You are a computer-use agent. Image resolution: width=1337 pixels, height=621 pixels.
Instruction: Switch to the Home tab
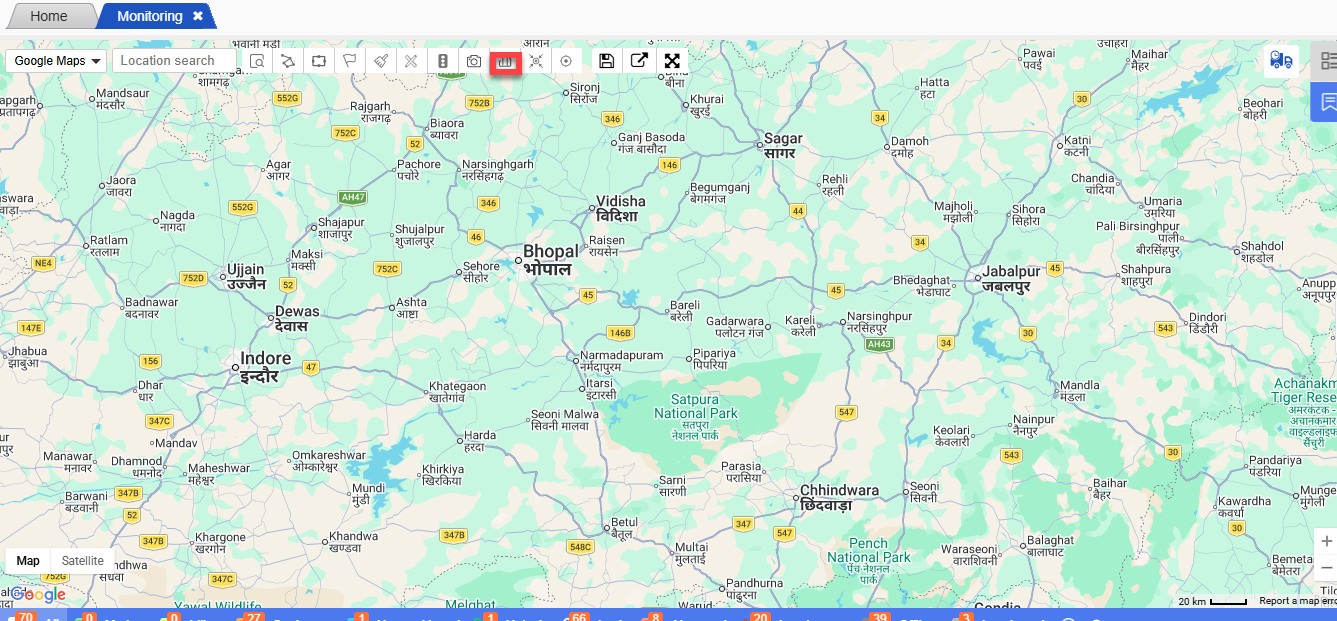point(48,16)
